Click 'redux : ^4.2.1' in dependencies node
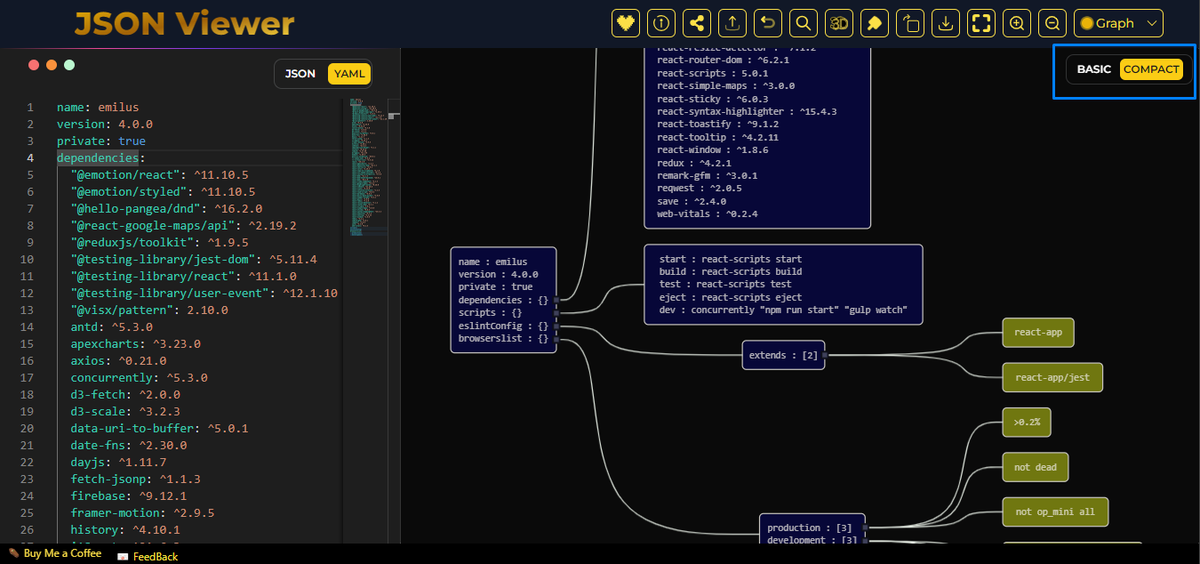The width and height of the screenshot is (1200, 564). coord(694,162)
